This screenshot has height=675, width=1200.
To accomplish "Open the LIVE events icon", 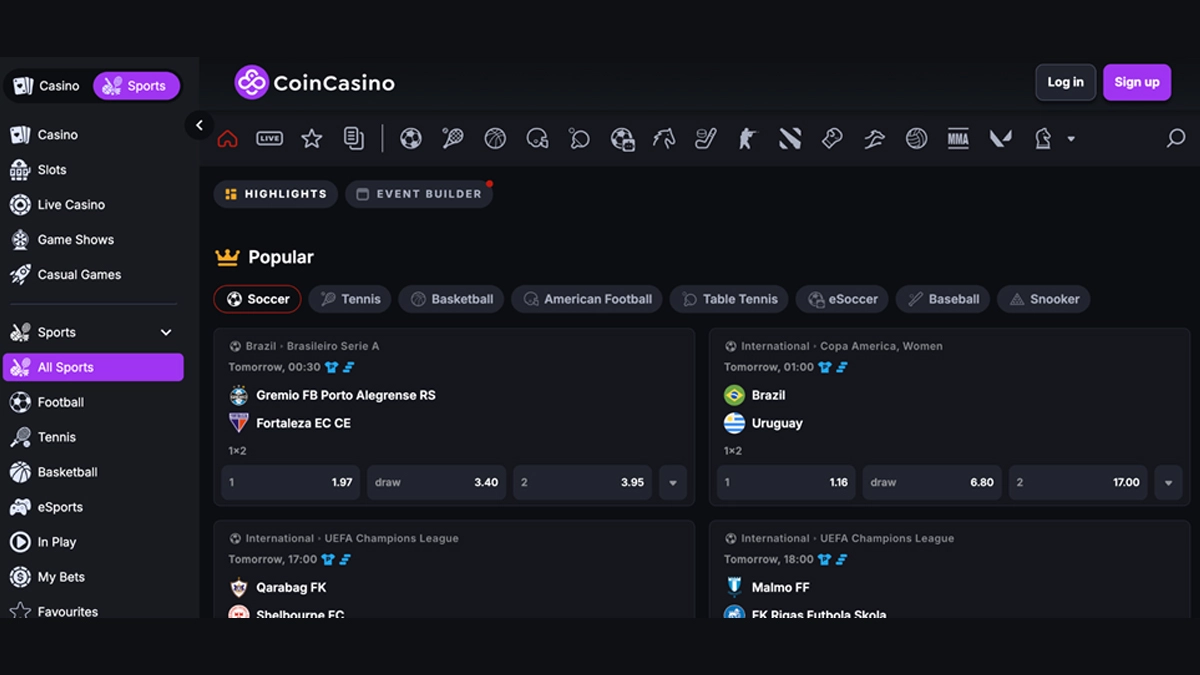I will click(269, 139).
